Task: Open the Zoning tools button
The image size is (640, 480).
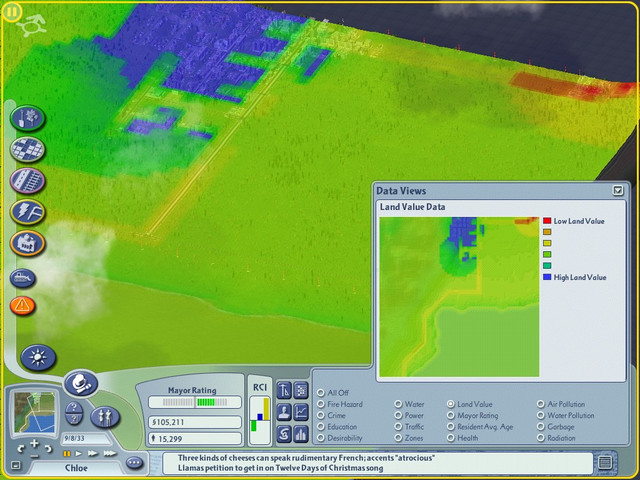Action: [28, 149]
